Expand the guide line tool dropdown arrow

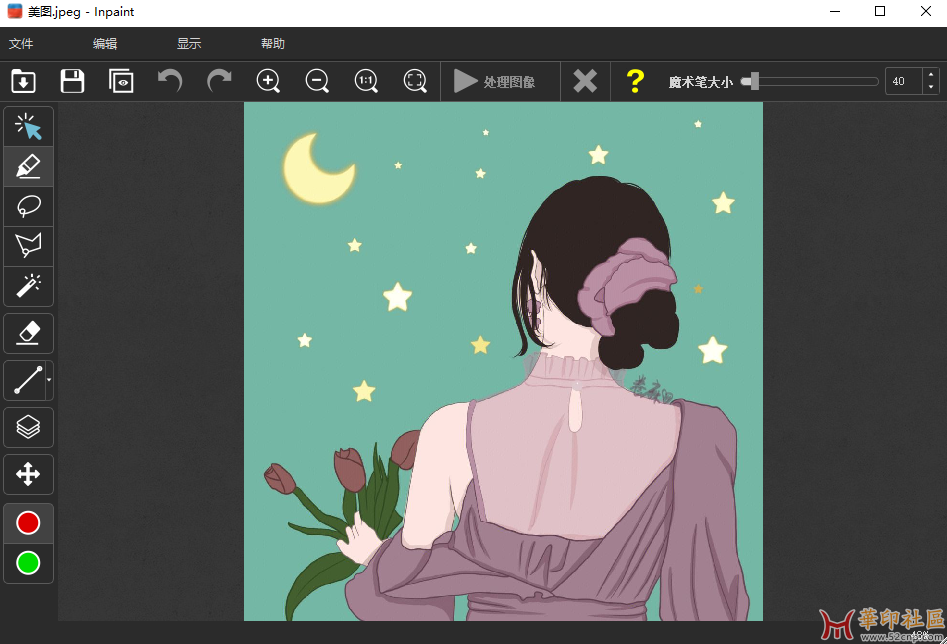(x=49, y=381)
